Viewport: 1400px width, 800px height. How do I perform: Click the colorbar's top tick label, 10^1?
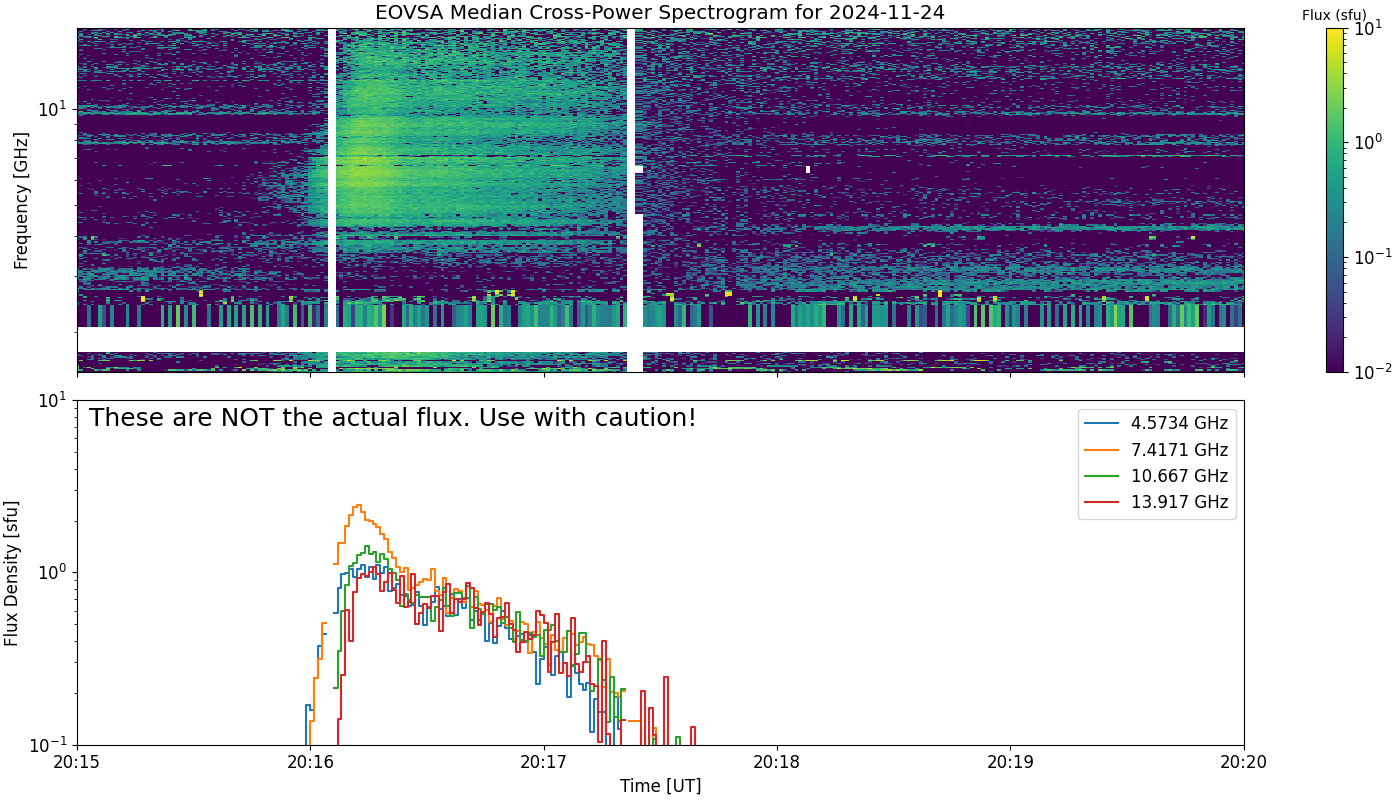pos(1367,29)
